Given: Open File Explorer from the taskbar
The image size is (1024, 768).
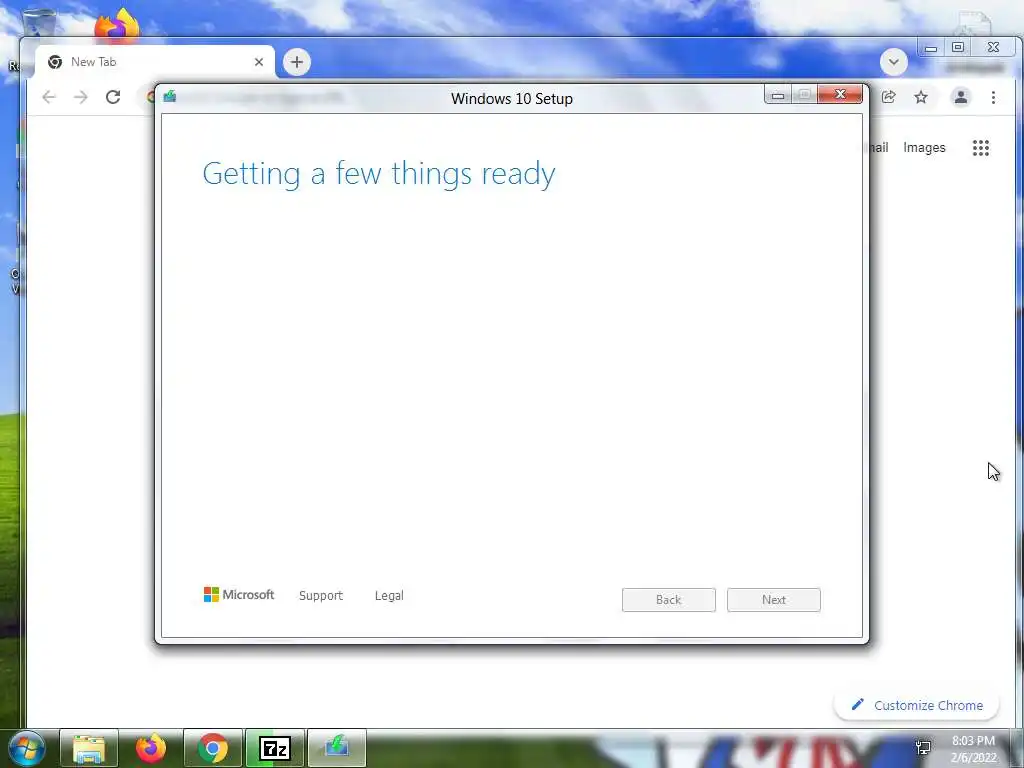Looking at the screenshot, I should tap(89, 748).
